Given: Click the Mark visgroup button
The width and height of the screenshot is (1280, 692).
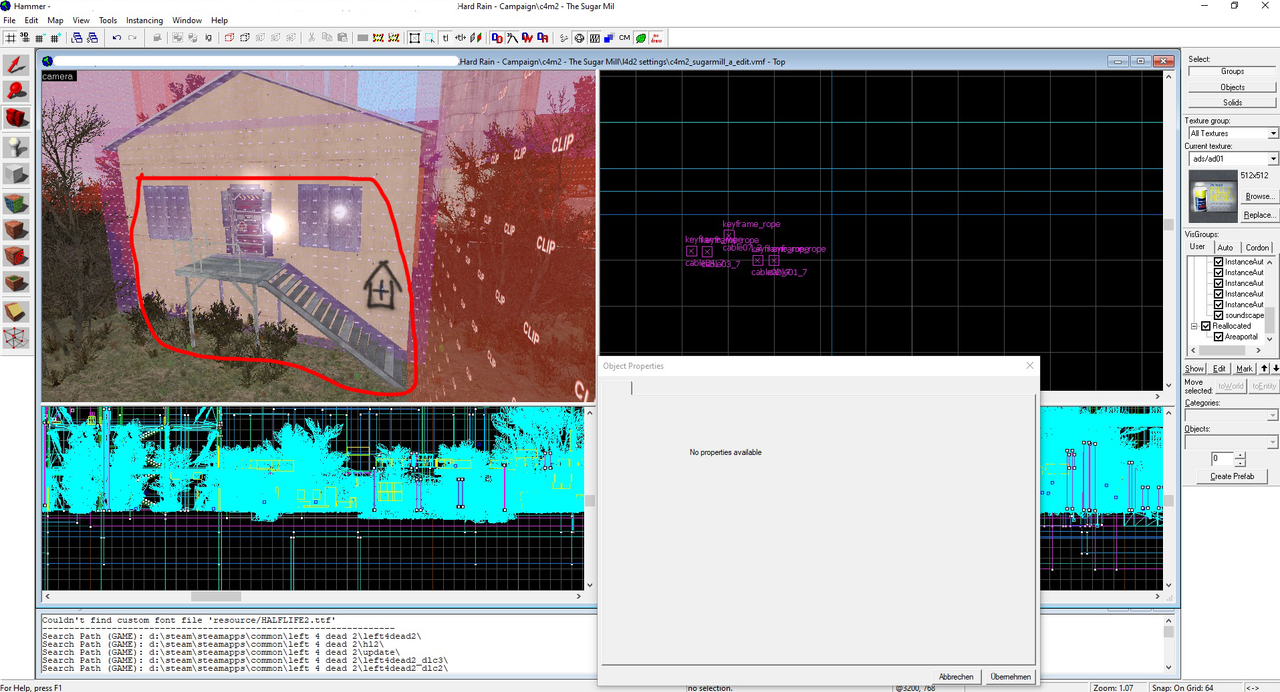Looking at the screenshot, I should pos(1244,369).
